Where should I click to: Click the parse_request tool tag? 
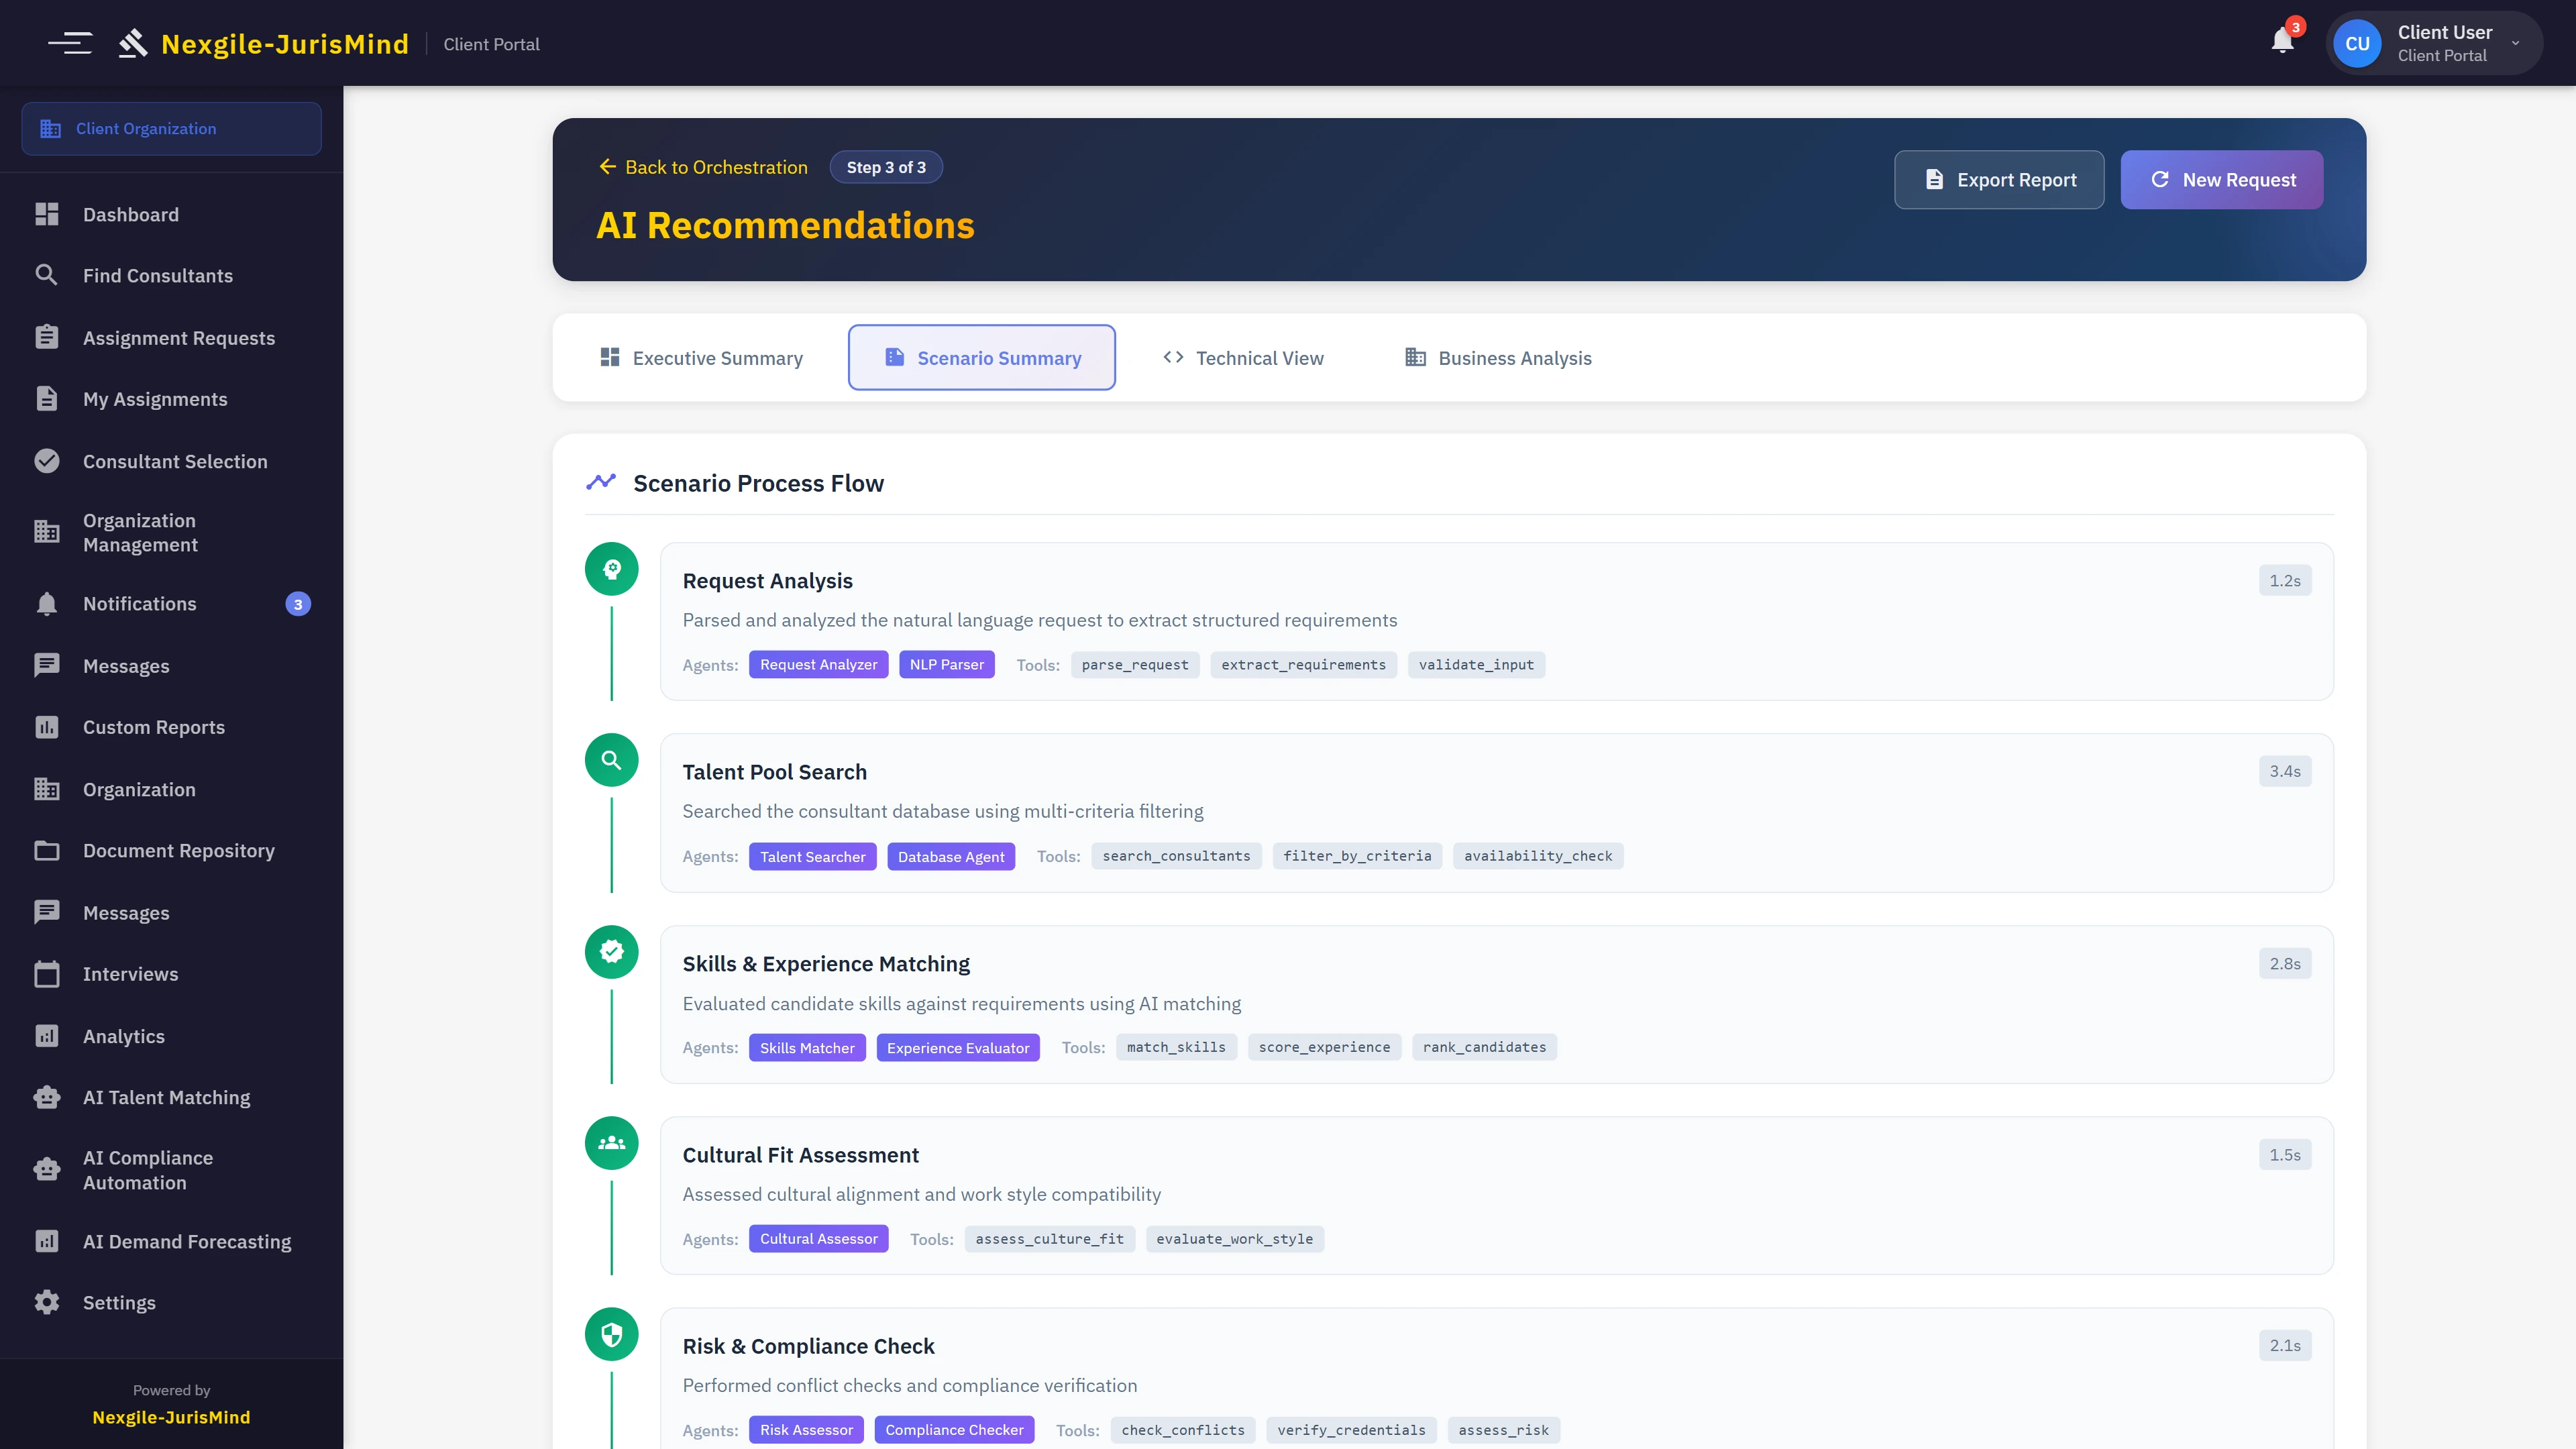point(1133,664)
